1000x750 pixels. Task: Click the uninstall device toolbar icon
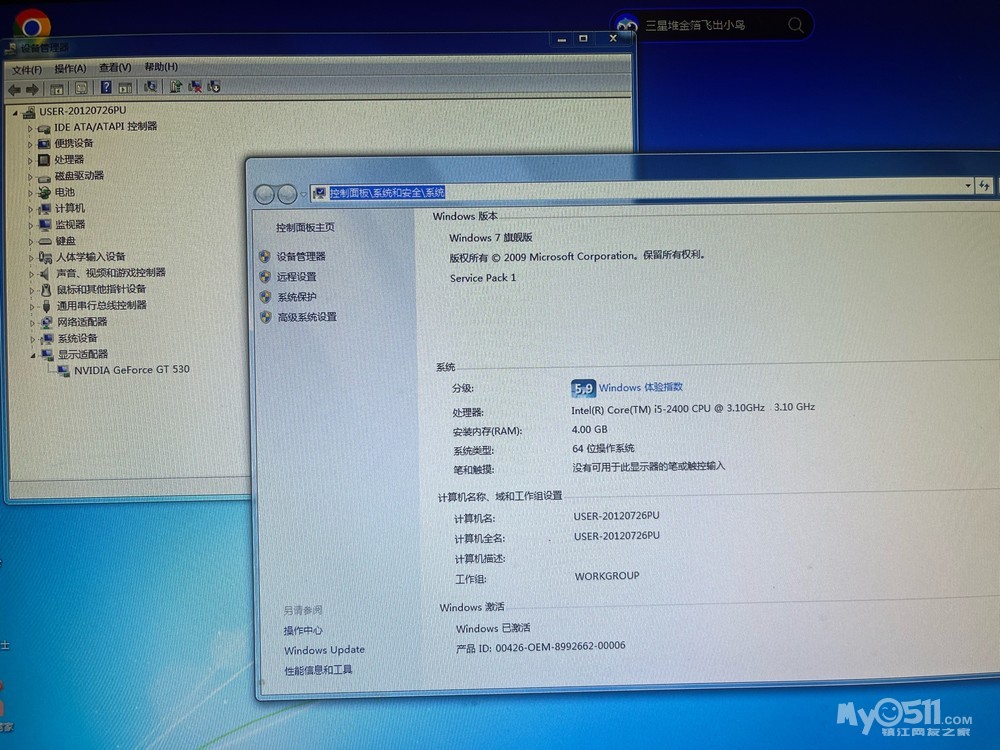[195, 88]
